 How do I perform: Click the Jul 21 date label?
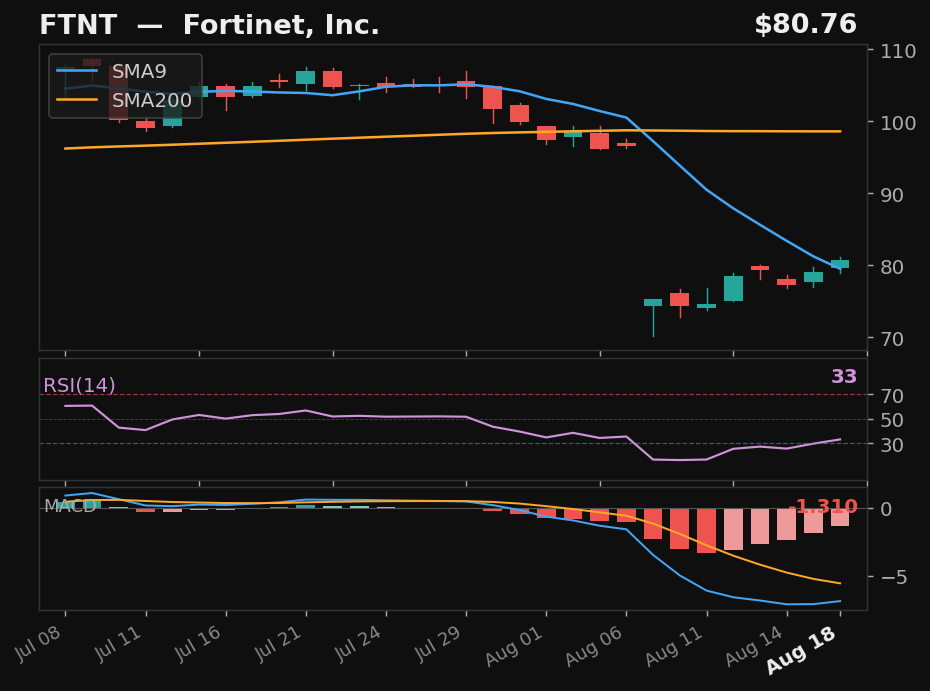[x=278, y=642]
